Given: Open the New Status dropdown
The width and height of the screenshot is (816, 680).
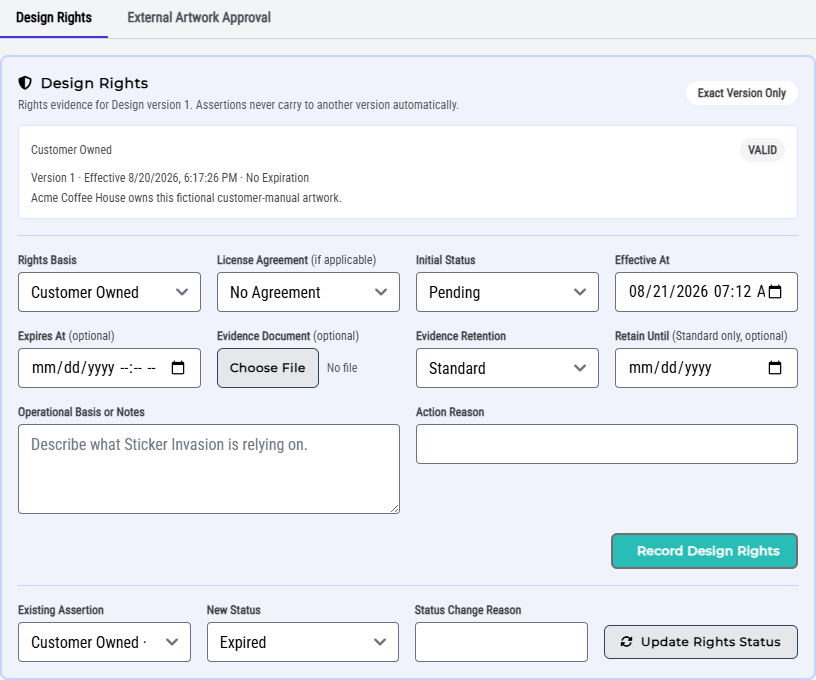Looking at the screenshot, I should pyautogui.click(x=303, y=642).
